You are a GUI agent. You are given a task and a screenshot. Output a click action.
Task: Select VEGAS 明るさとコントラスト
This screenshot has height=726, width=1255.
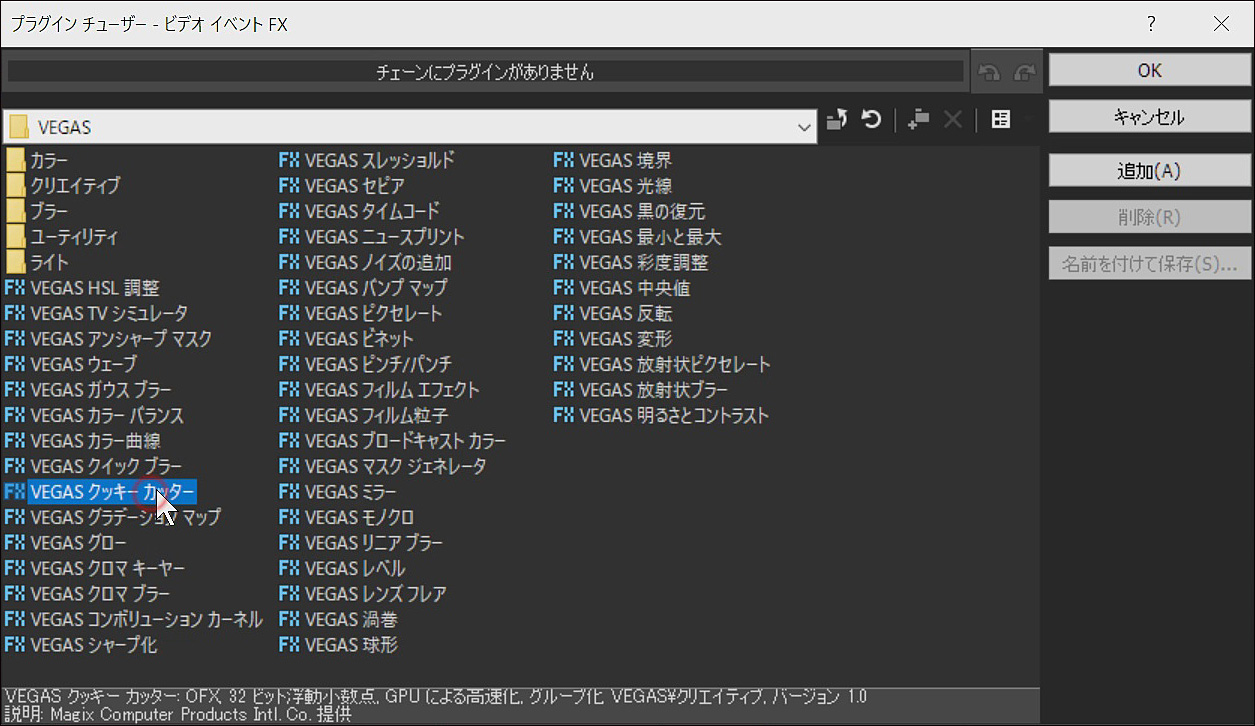click(662, 416)
